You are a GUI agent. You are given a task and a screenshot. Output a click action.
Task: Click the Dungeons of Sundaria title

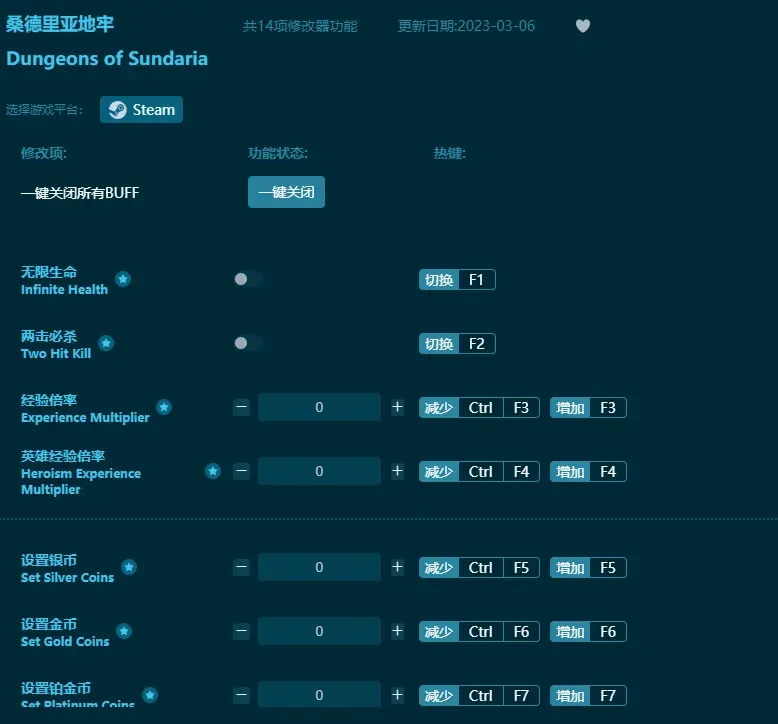click(107, 59)
